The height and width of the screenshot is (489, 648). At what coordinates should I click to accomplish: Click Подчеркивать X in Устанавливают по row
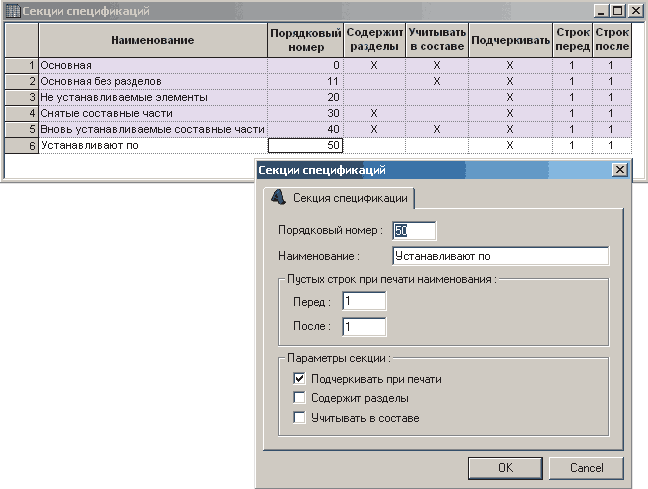click(510, 146)
